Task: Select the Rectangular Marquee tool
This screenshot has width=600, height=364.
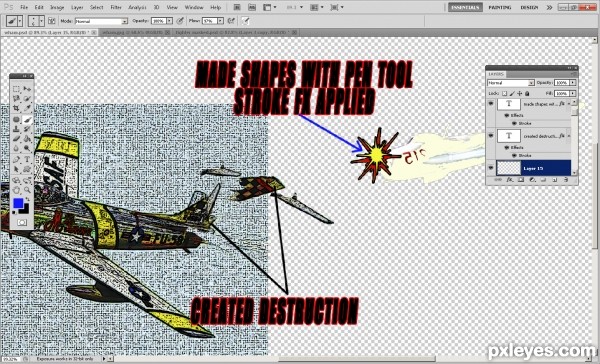Action: tap(16, 89)
